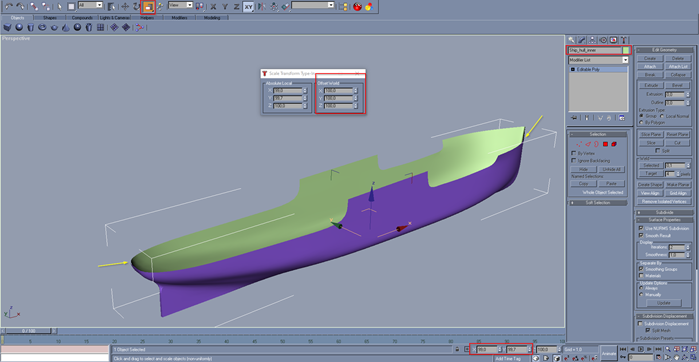
Task: Collapse the Selection rollout header
Action: (597, 134)
